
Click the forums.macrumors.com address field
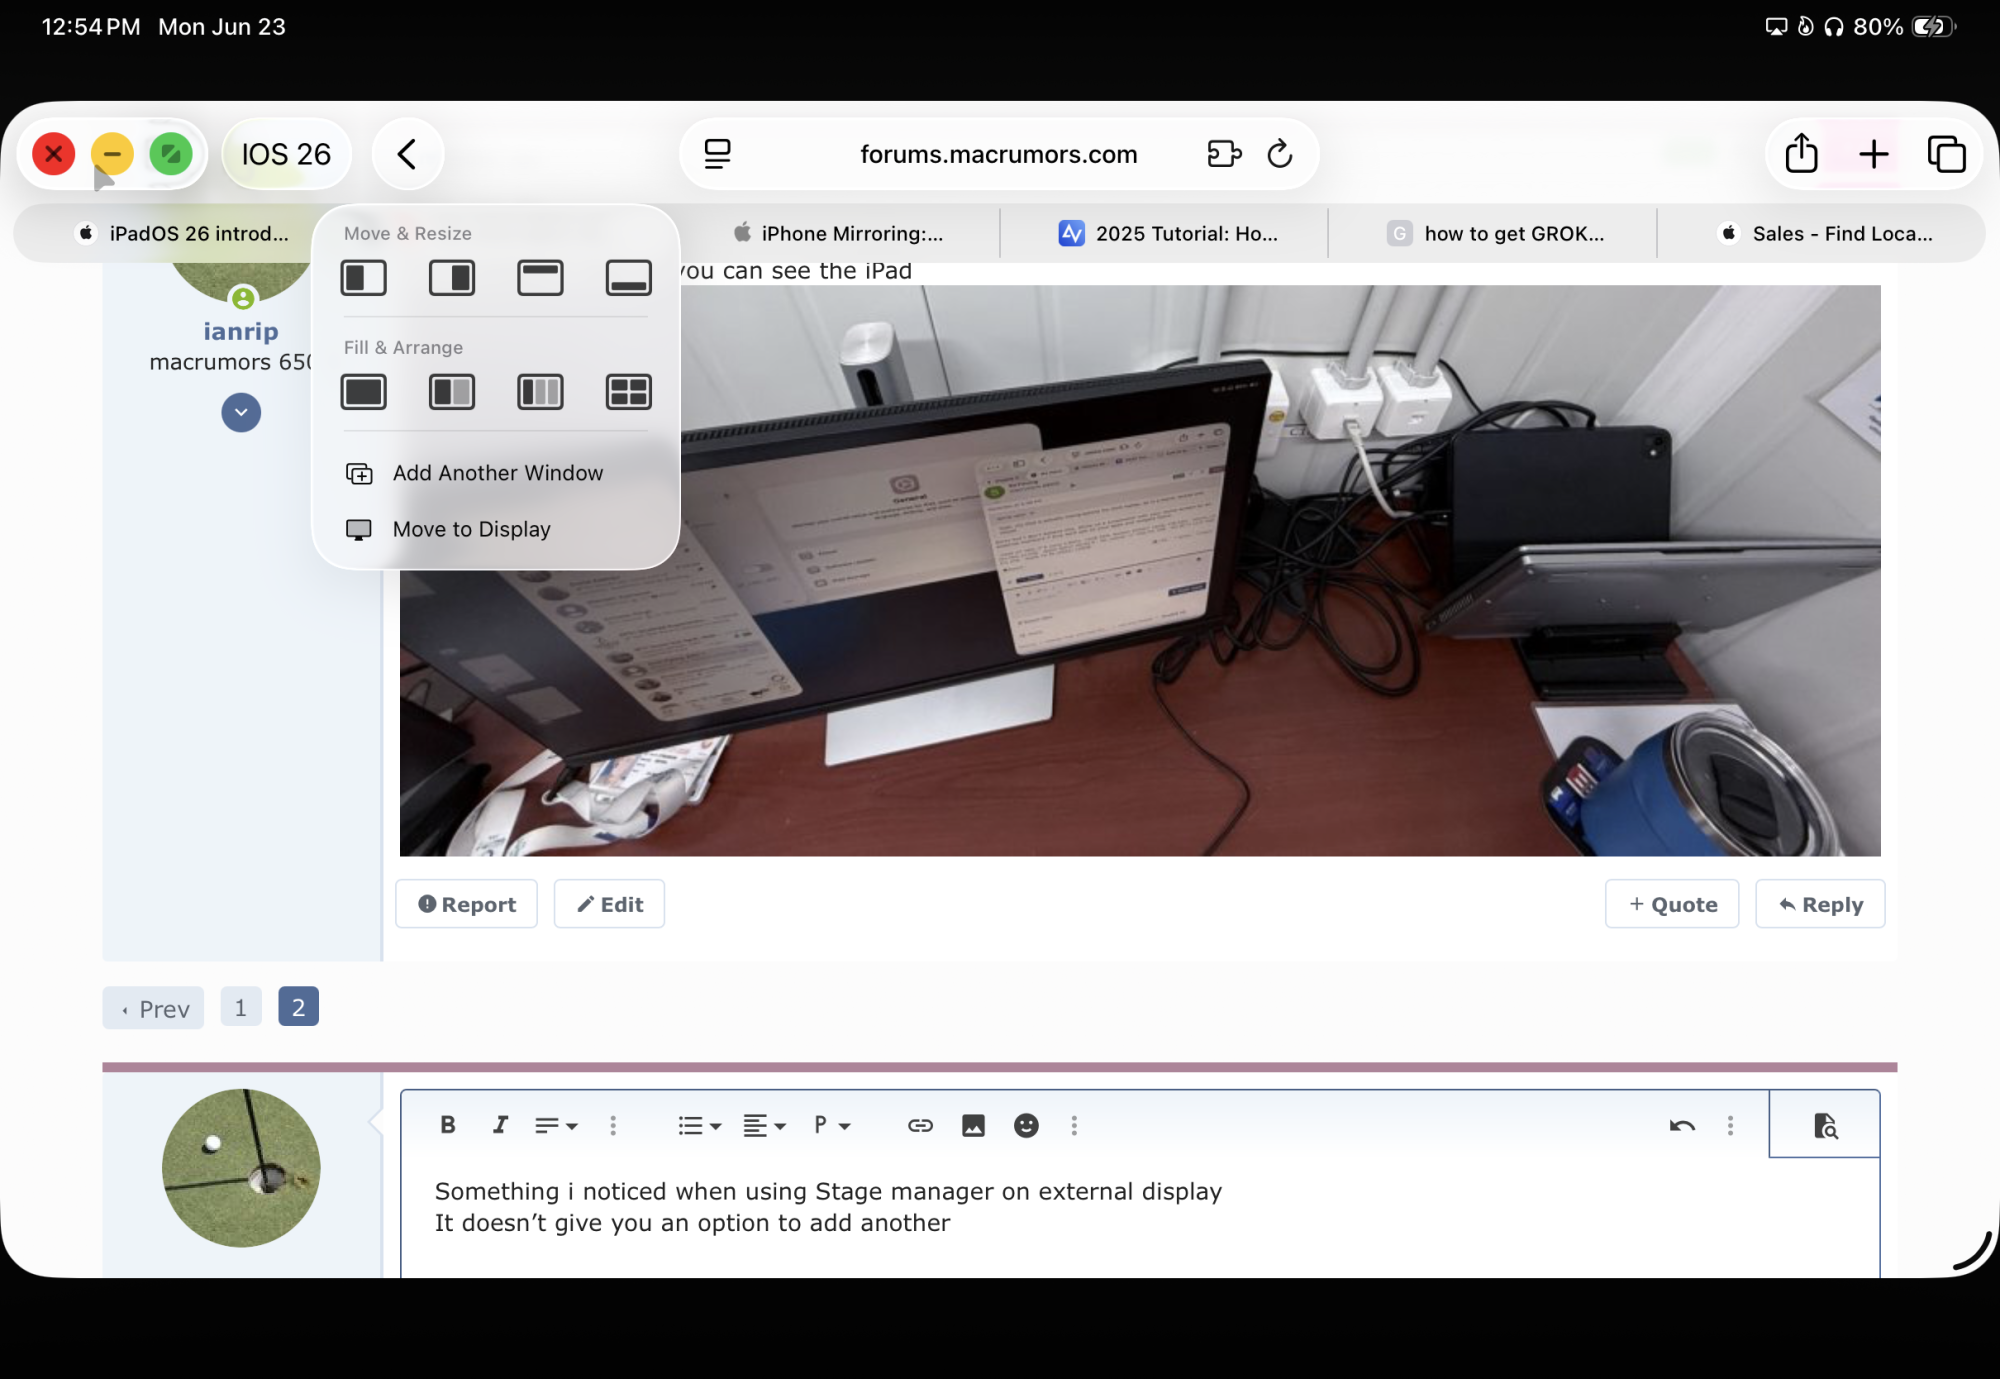998,154
